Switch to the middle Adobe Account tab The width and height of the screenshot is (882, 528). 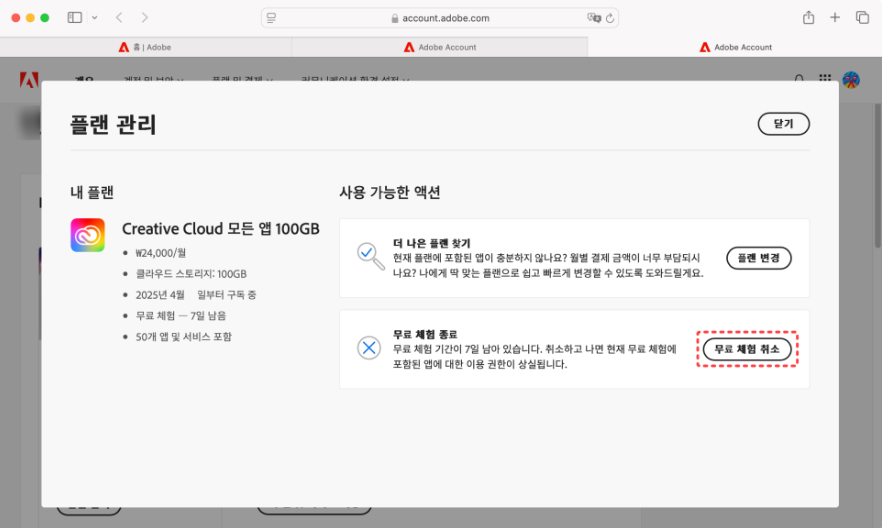tap(440, 47)
